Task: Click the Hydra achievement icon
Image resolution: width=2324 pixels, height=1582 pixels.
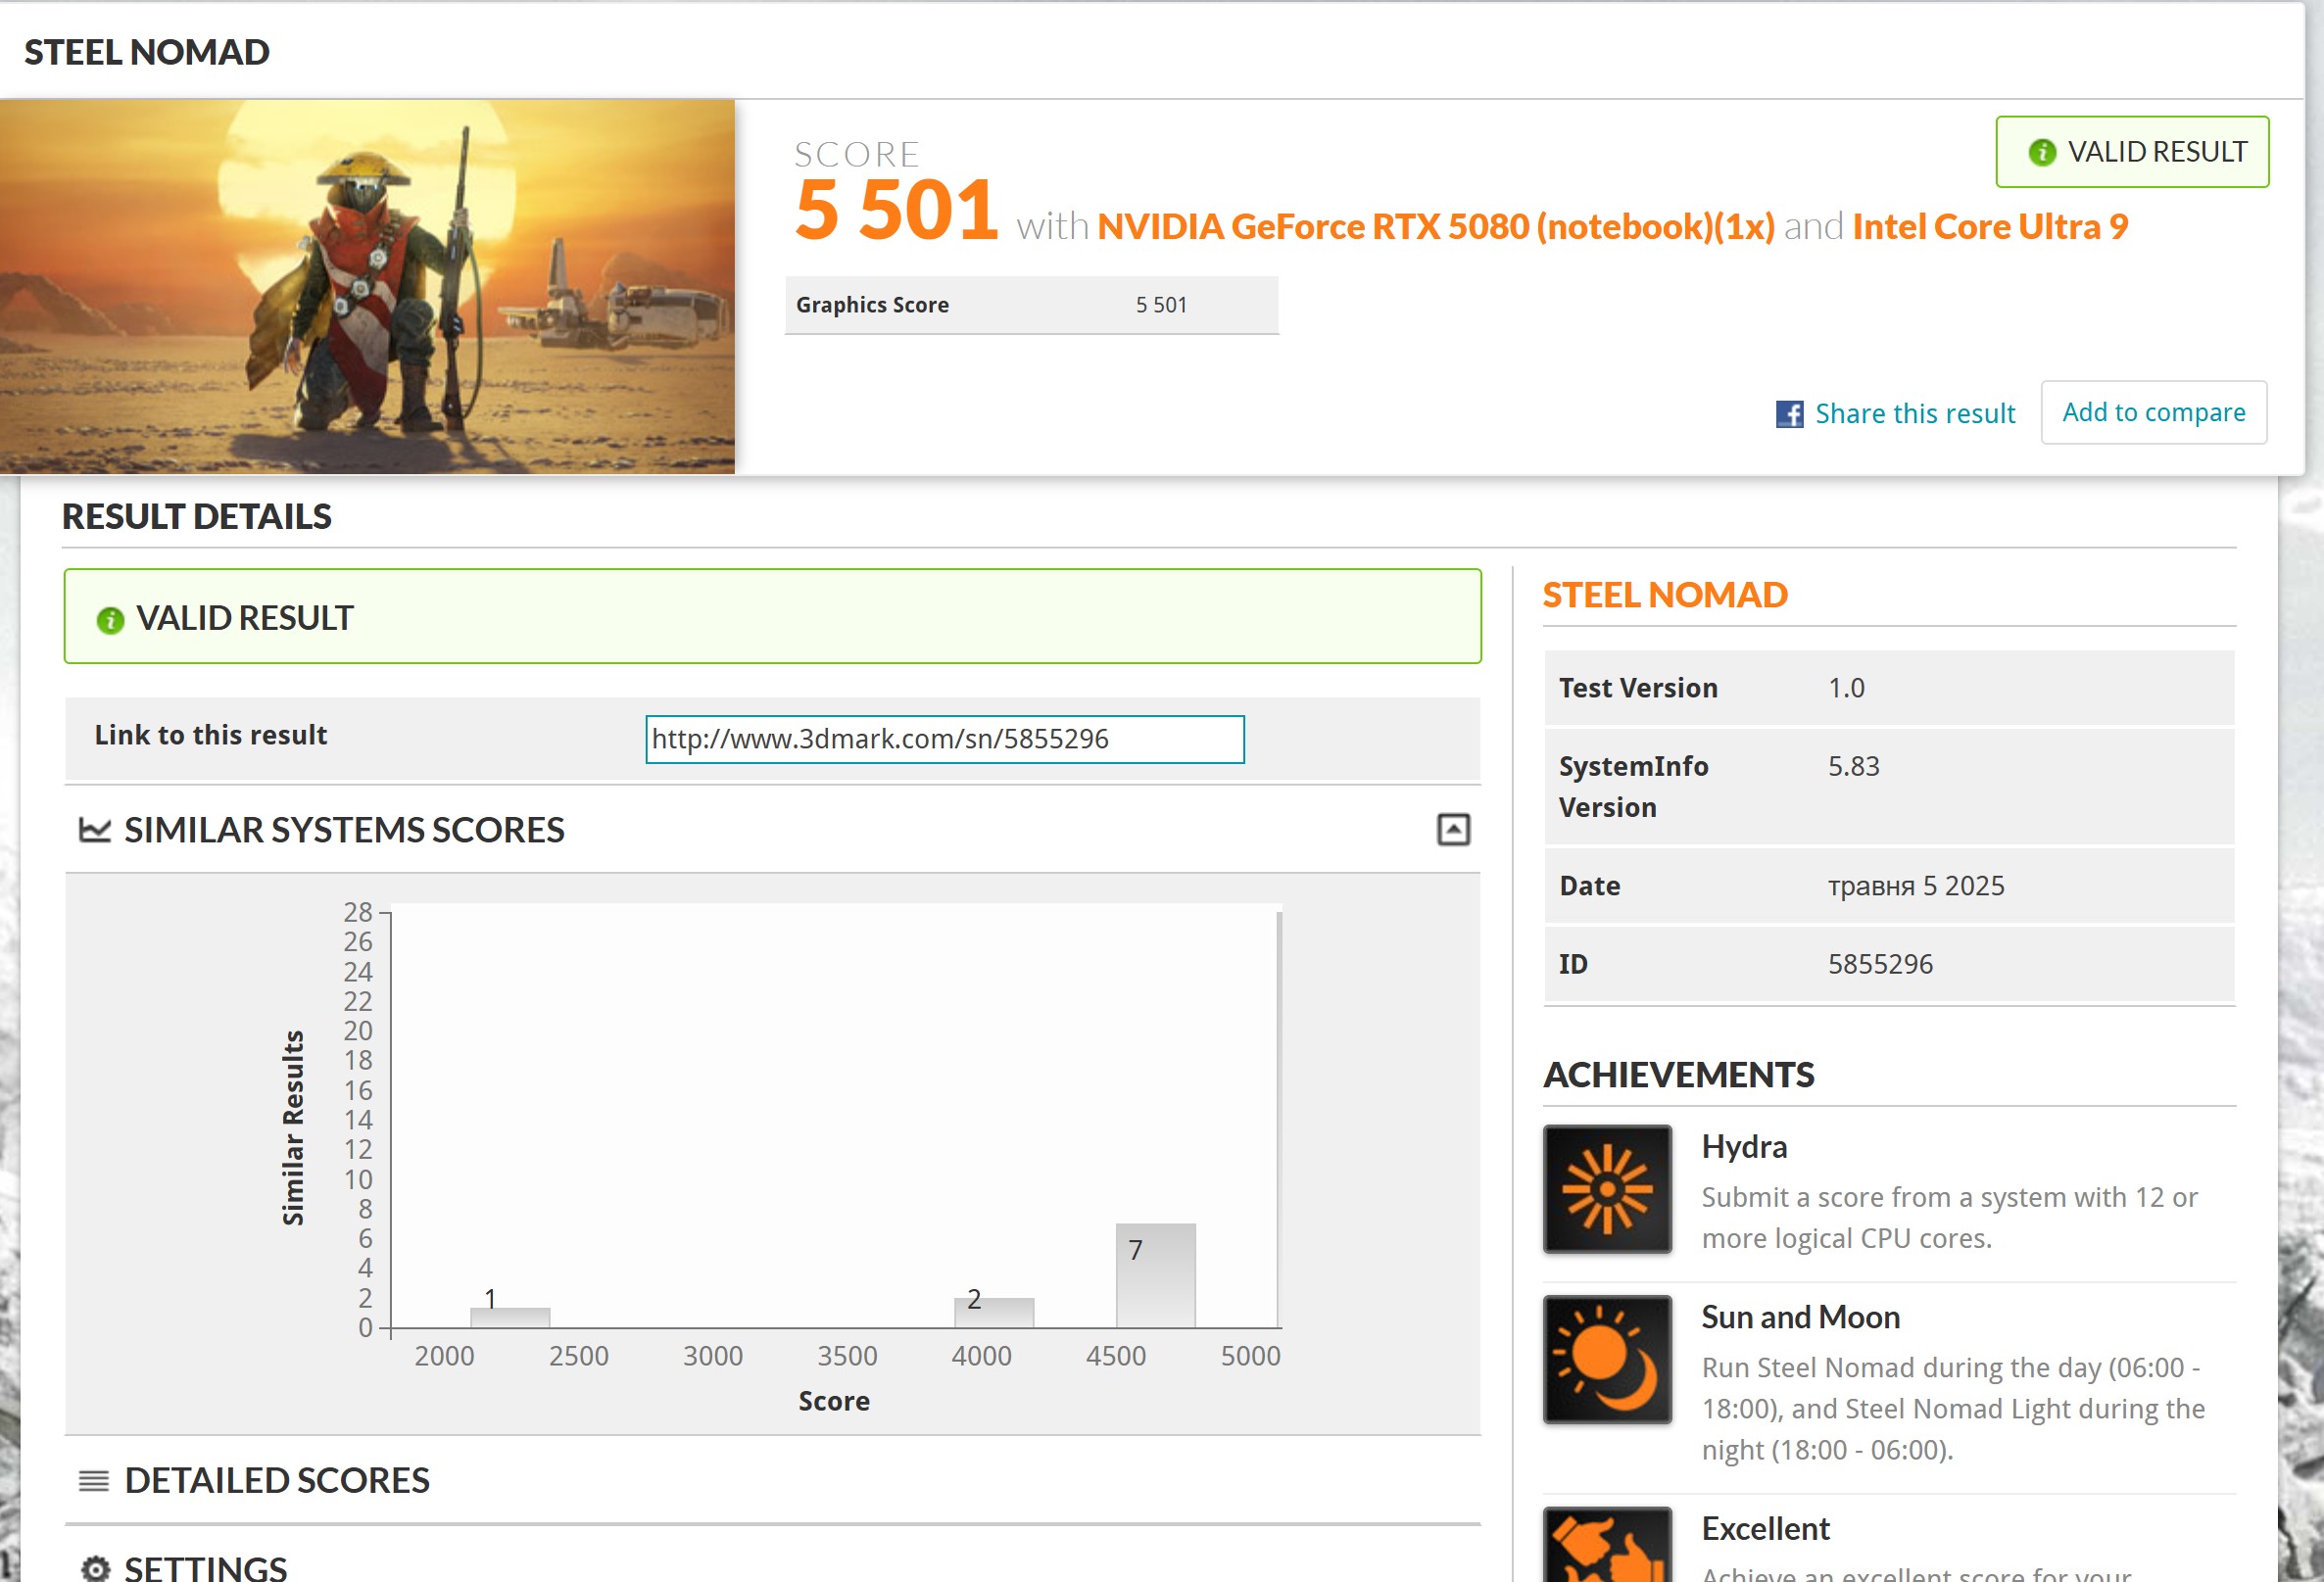Action: 1606,1188
